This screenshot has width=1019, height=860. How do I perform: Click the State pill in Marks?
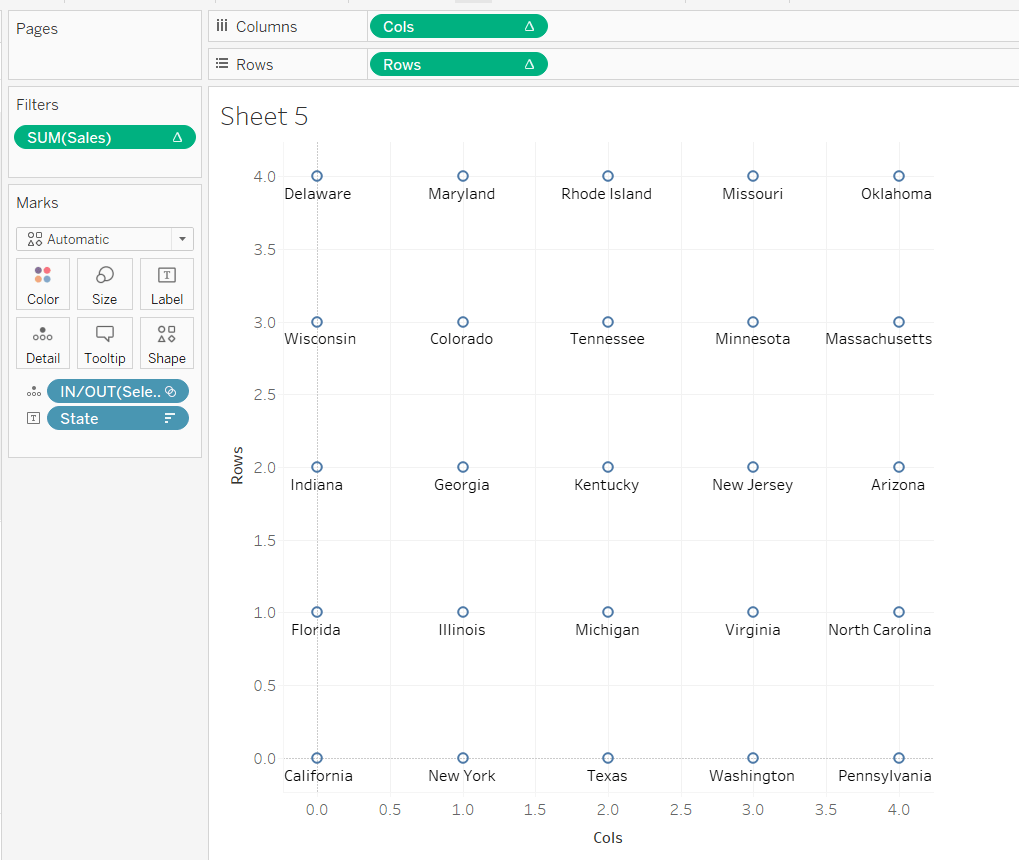pyautogui.click(x=117, y=419)
